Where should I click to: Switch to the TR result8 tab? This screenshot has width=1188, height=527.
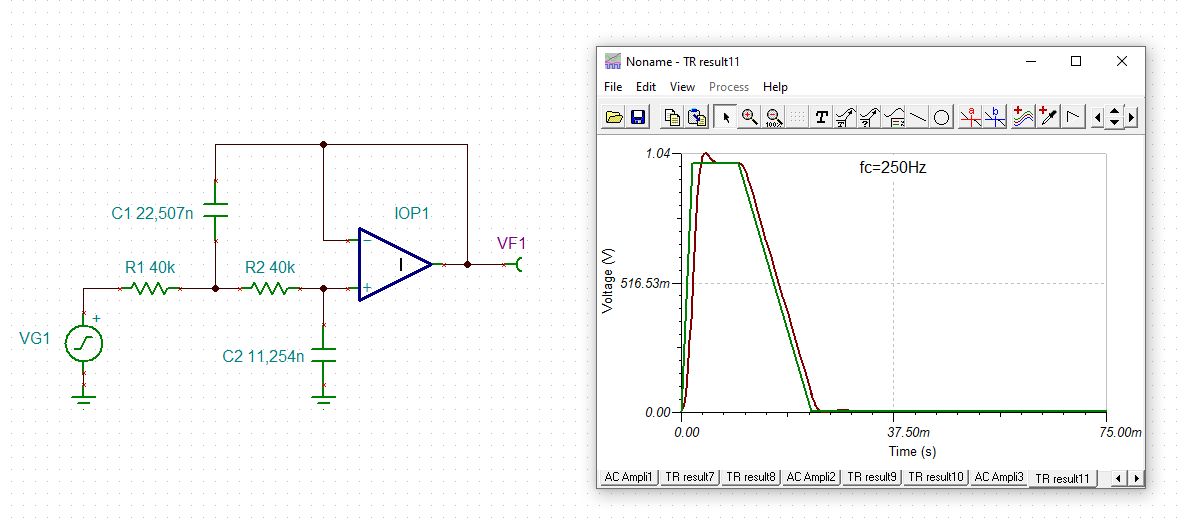[750, 477]
